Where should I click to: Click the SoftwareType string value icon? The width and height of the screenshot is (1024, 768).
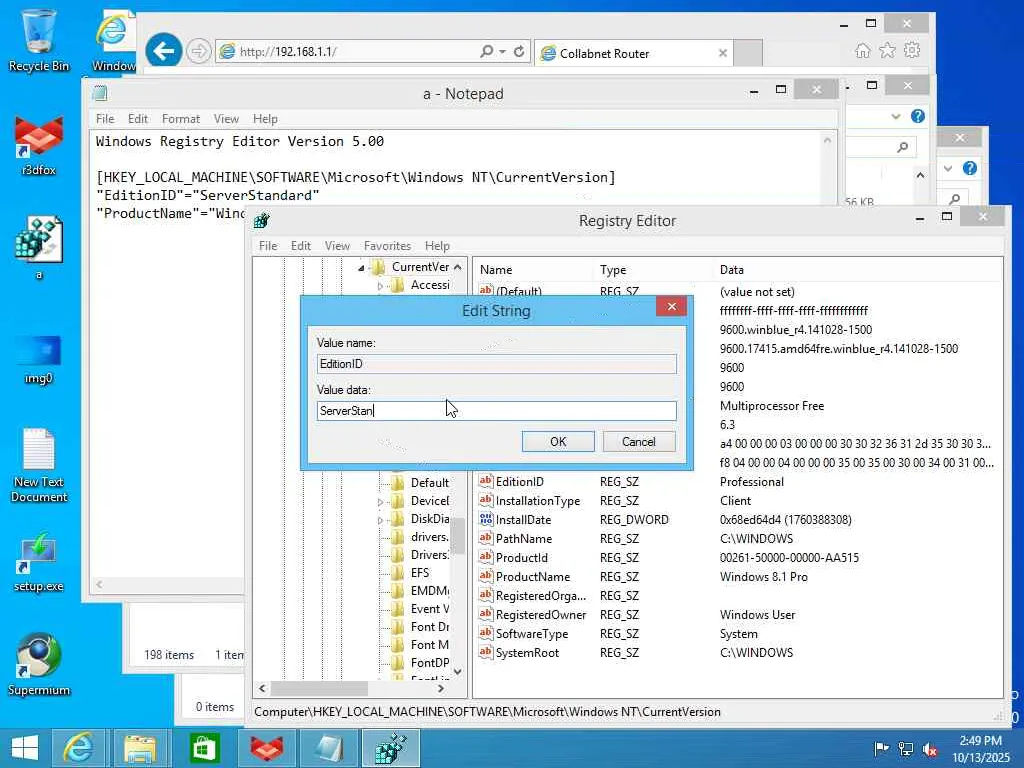[485, 633]
